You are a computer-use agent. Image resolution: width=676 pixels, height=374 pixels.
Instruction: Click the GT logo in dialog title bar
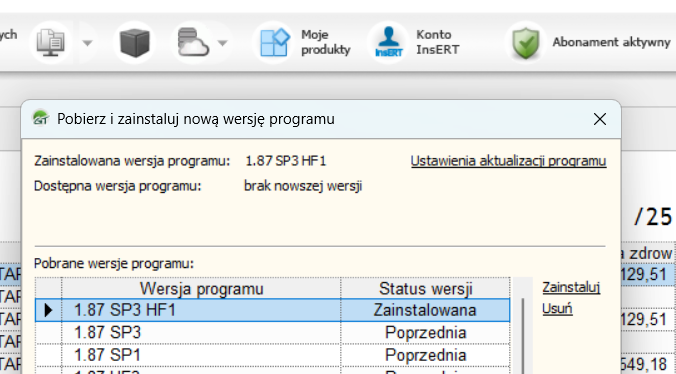click(41, 118)
